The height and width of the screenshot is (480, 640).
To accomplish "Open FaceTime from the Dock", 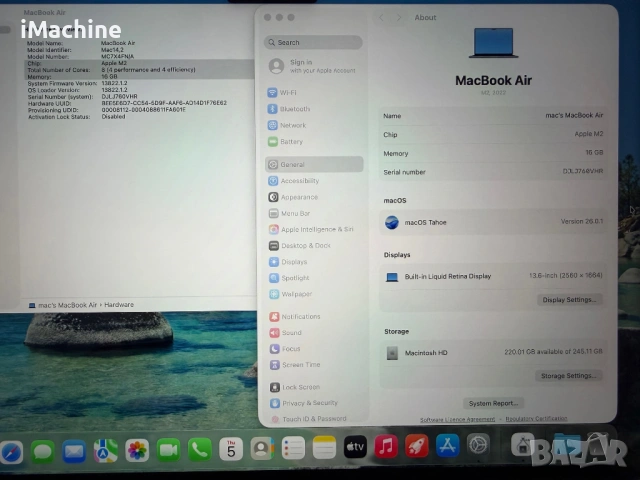I will [168, 450].
